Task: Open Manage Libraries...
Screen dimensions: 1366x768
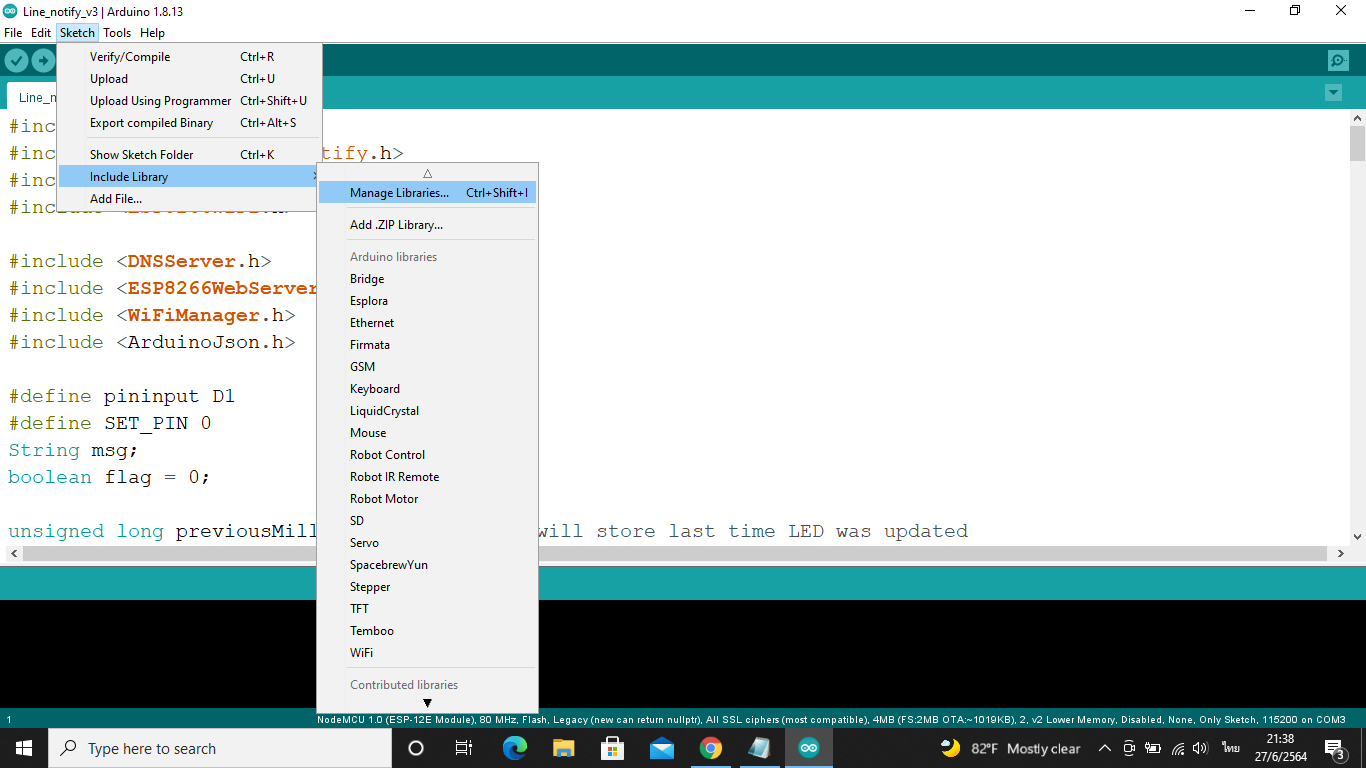Action: (x=427, y=193)
